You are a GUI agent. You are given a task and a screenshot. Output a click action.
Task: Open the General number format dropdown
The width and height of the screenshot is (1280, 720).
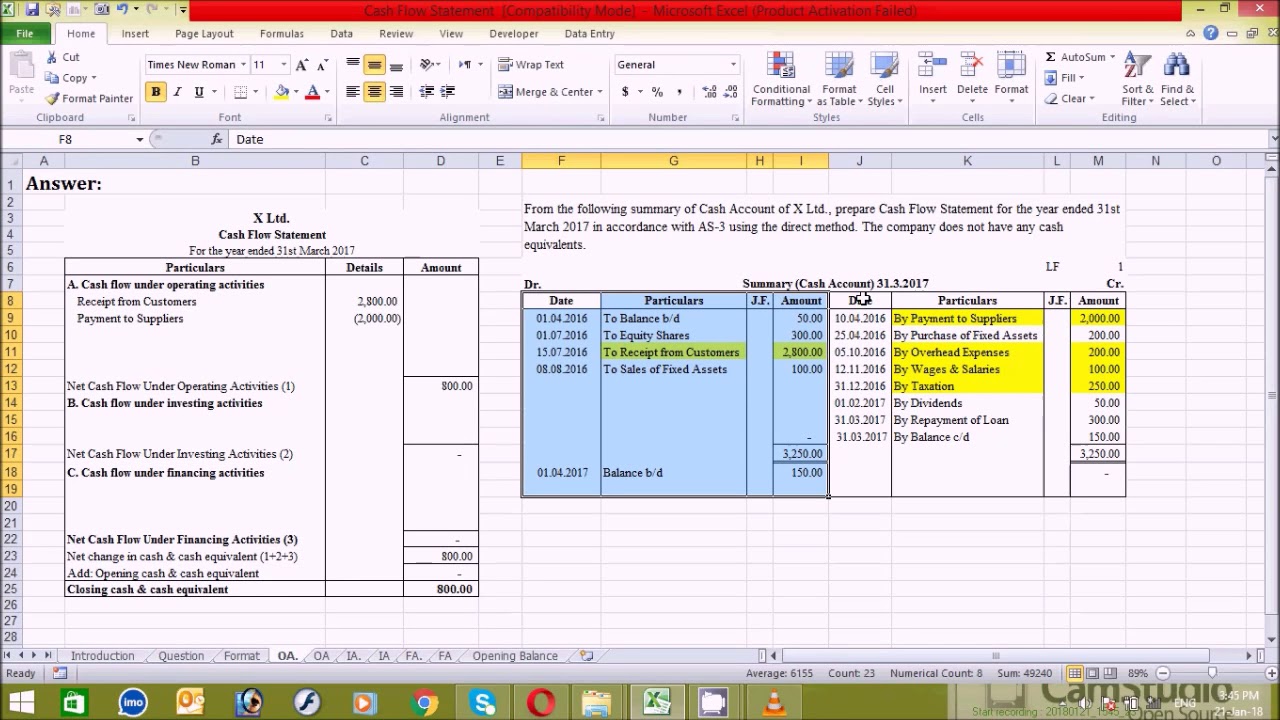click(x=733, y=65)
